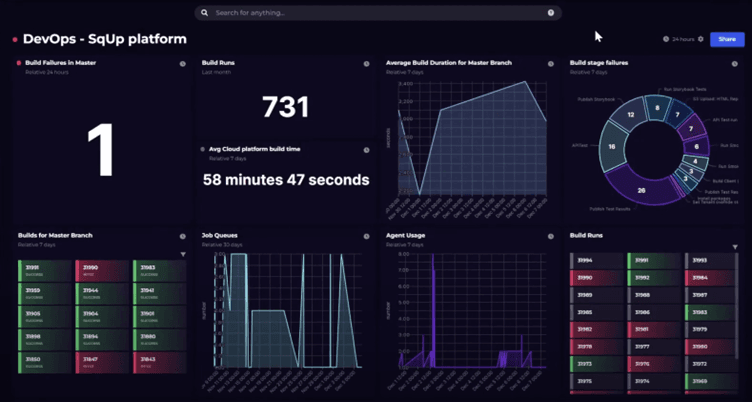Open build 31905 tile
Image resolution: width=752 pixels, height=402 pixels.
(45, 317)
